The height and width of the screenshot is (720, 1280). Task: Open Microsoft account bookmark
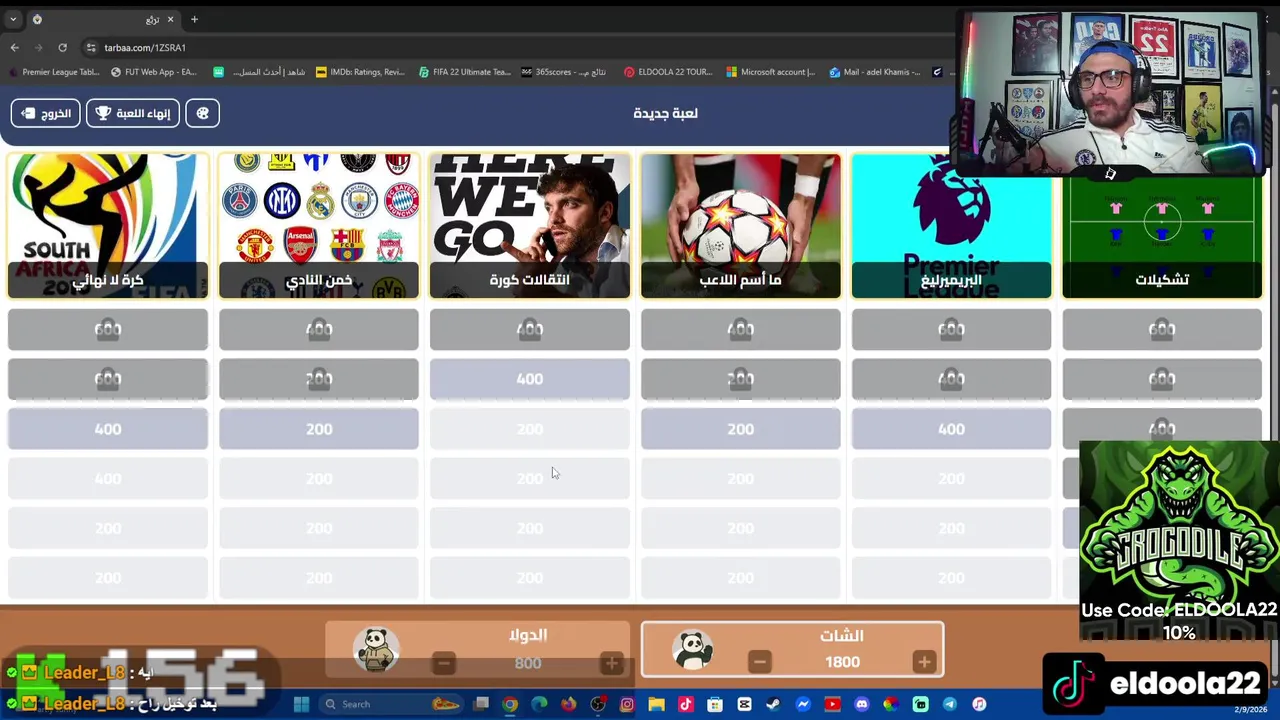point(771,72)
